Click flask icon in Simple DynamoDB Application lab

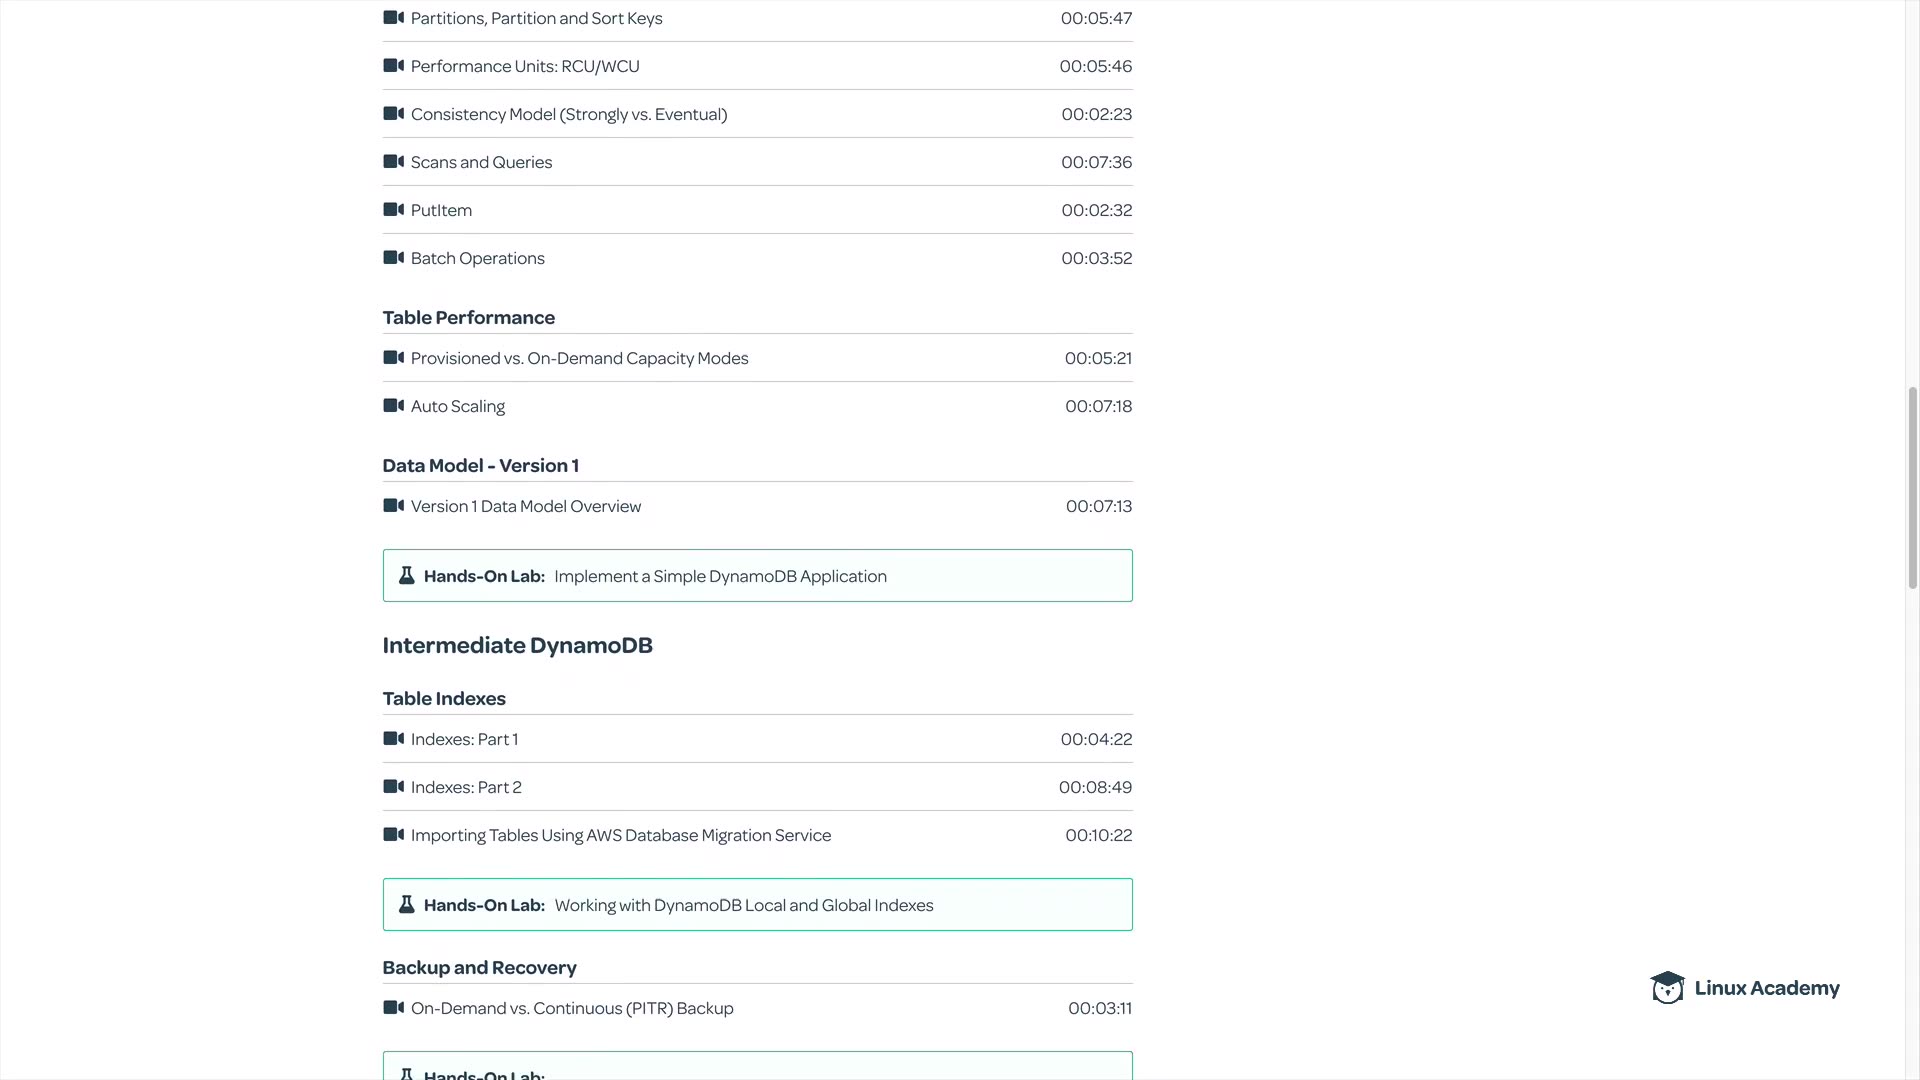click(407, 576)
